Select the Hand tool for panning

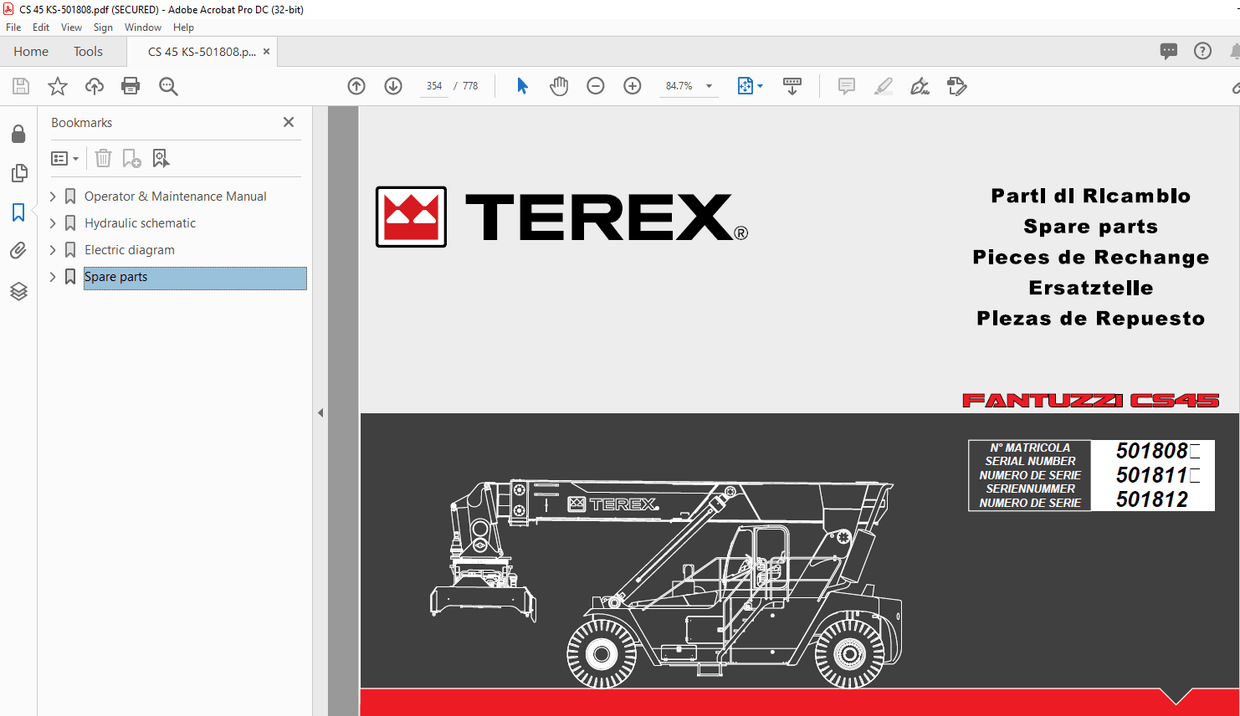(559, 86)
